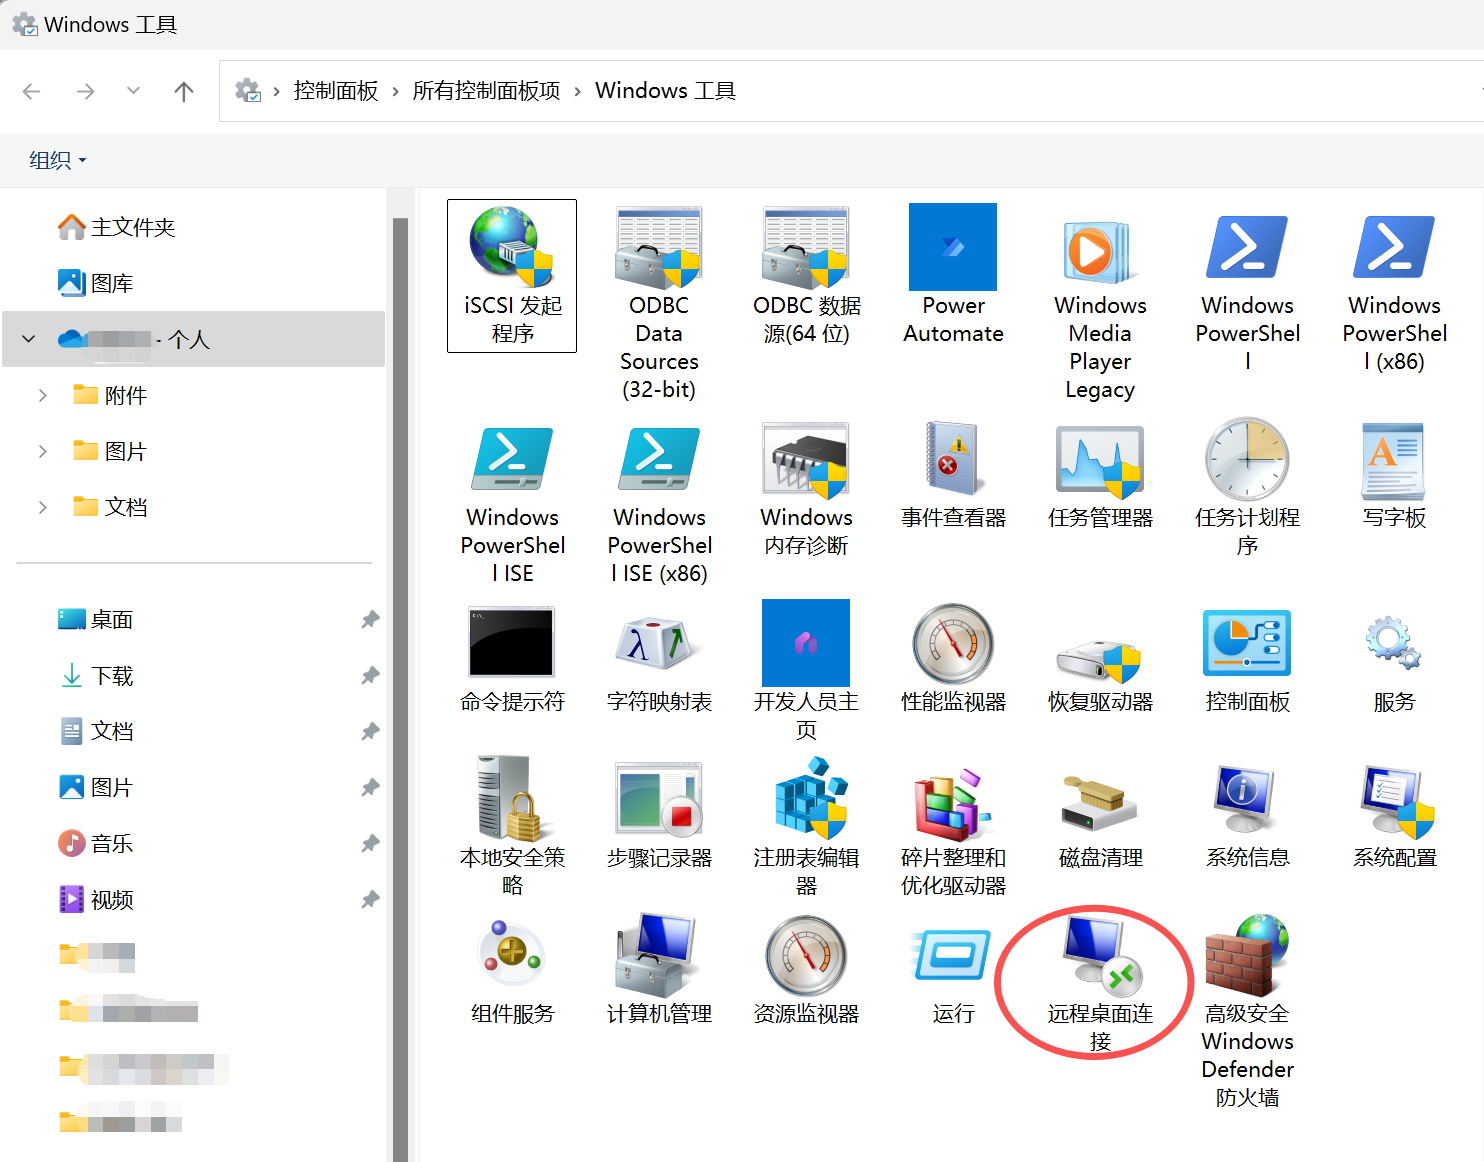
Task: Open 性能监视器
Action: 953,659
